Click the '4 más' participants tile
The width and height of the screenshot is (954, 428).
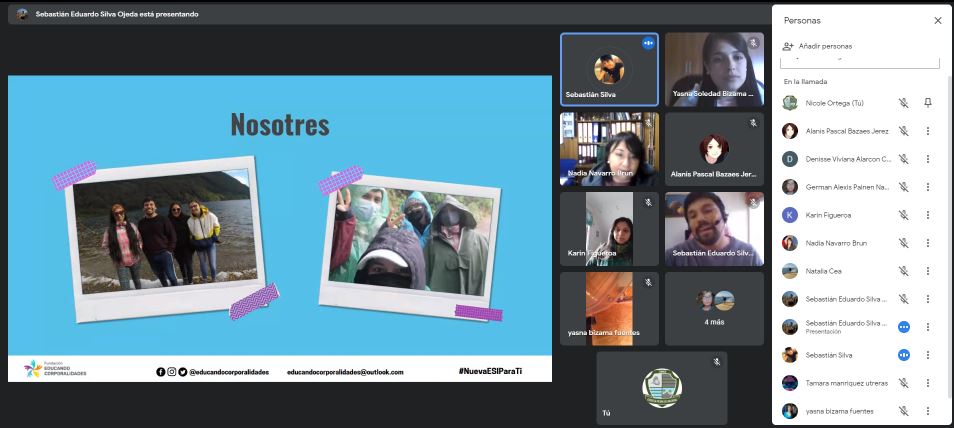click(x=714, y=308)
